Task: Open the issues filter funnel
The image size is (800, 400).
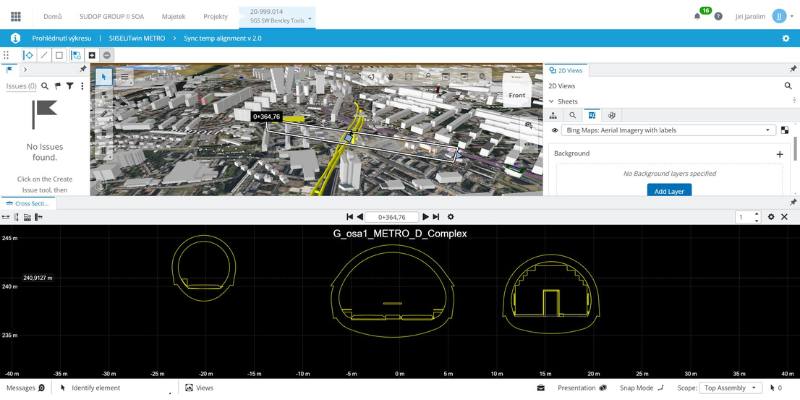Action: pyautogui.click(x=69, y=86)
